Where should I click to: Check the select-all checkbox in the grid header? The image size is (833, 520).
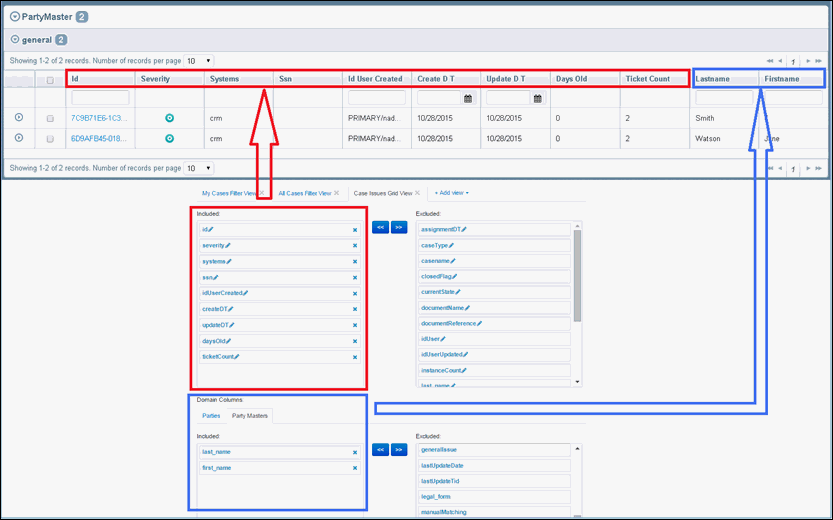click(50, 80)
